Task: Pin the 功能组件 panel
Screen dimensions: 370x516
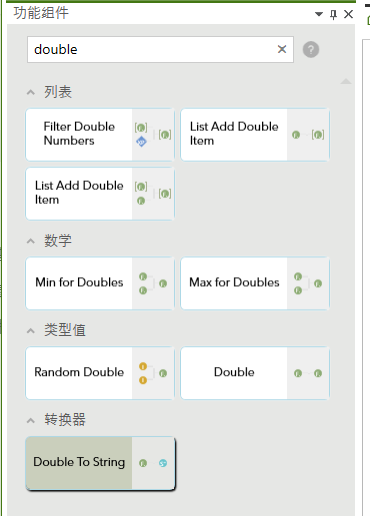Action: pyautogui.click(x=333, y=14)
